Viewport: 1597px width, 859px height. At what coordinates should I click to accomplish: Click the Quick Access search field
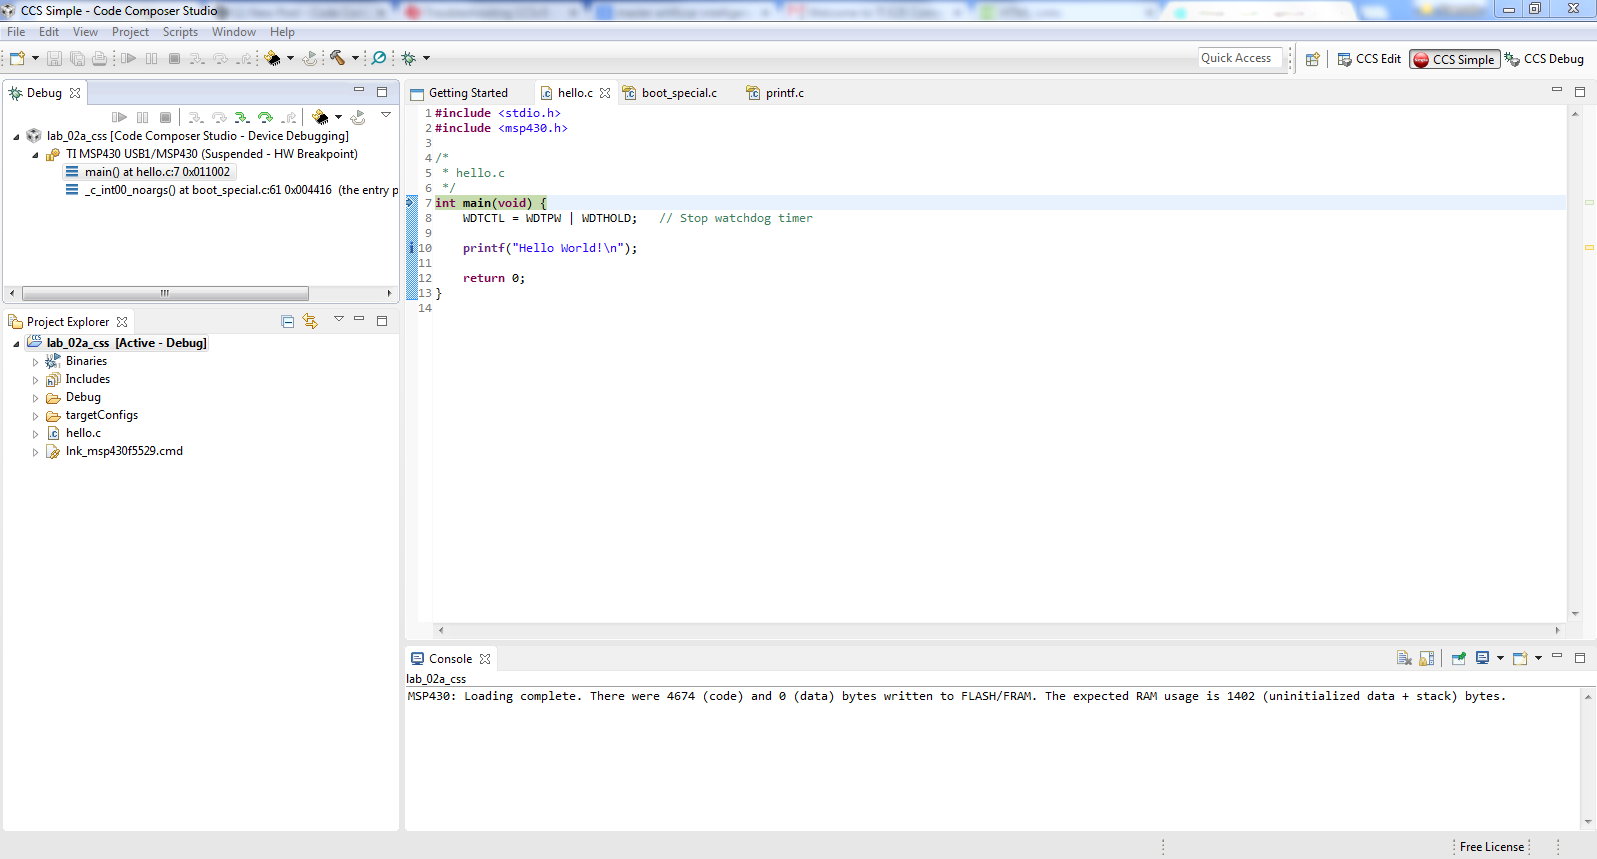[1239, 58]
